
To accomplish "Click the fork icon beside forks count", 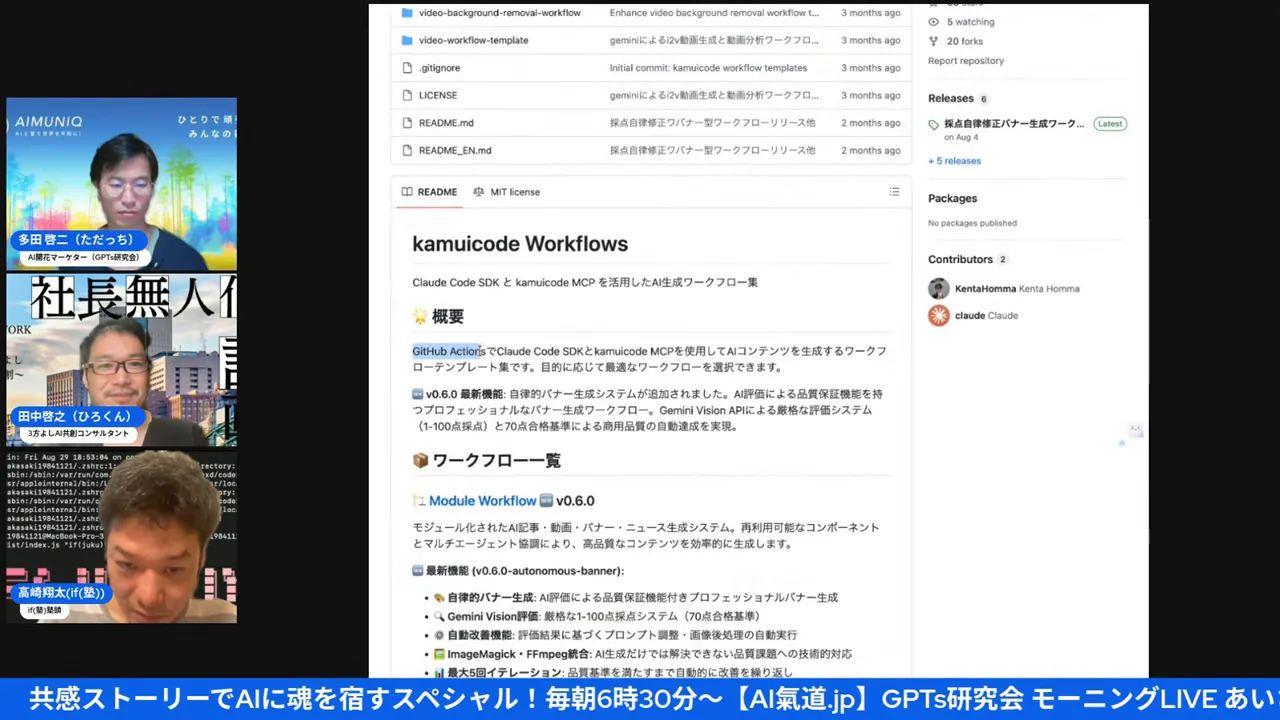I will pyautogui.click(x=934, y=41).
